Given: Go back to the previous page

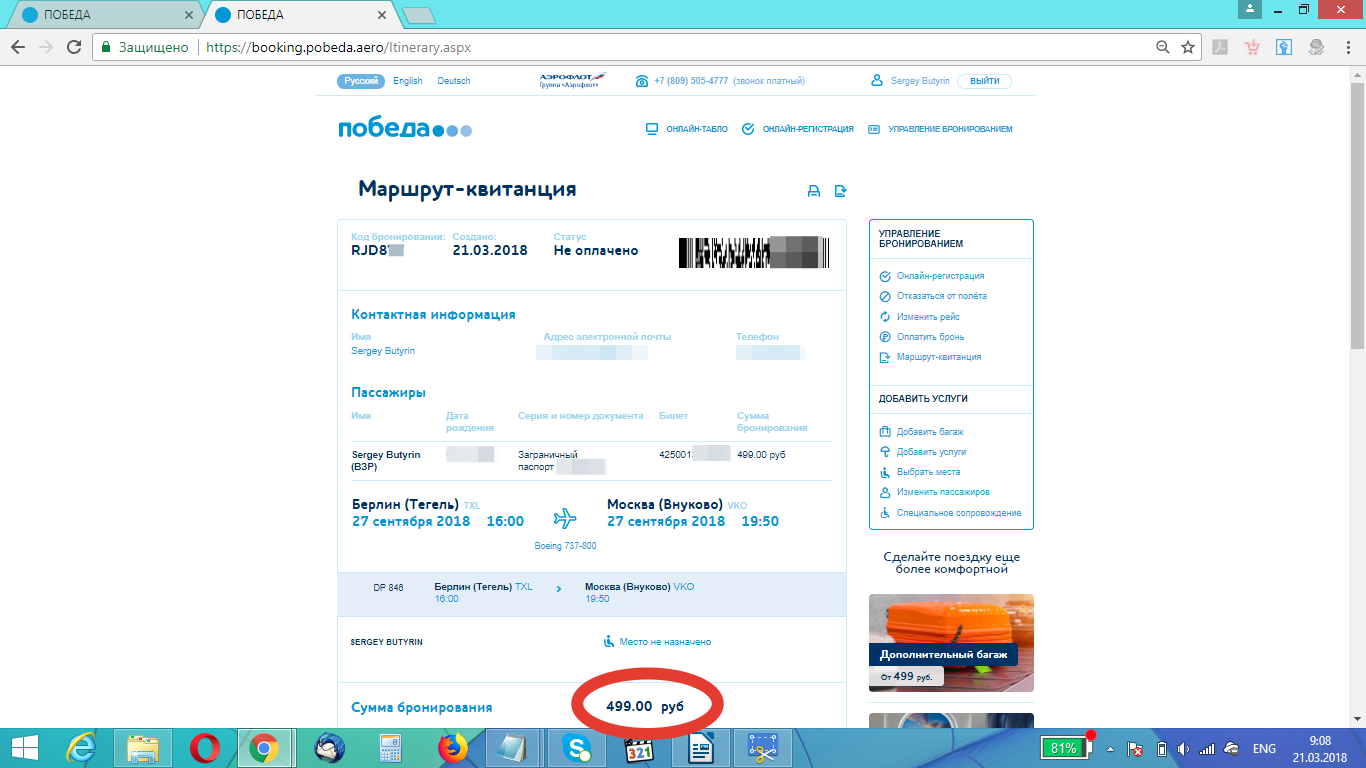Looking at the screenshot, I should click(x=19, y=47).
